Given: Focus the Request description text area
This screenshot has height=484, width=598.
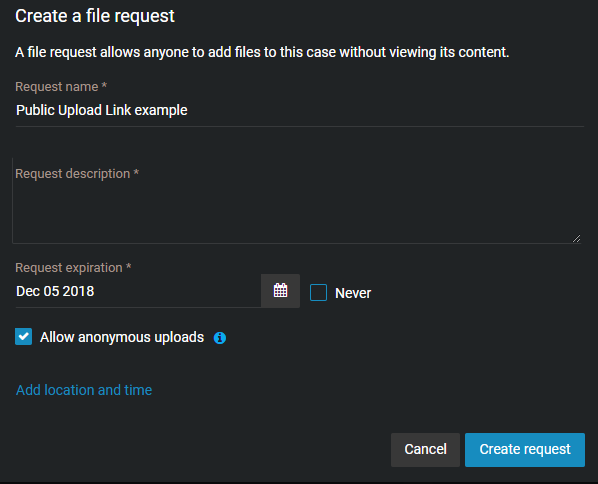Looking at the screenshot, I should [x=297, y=201].
